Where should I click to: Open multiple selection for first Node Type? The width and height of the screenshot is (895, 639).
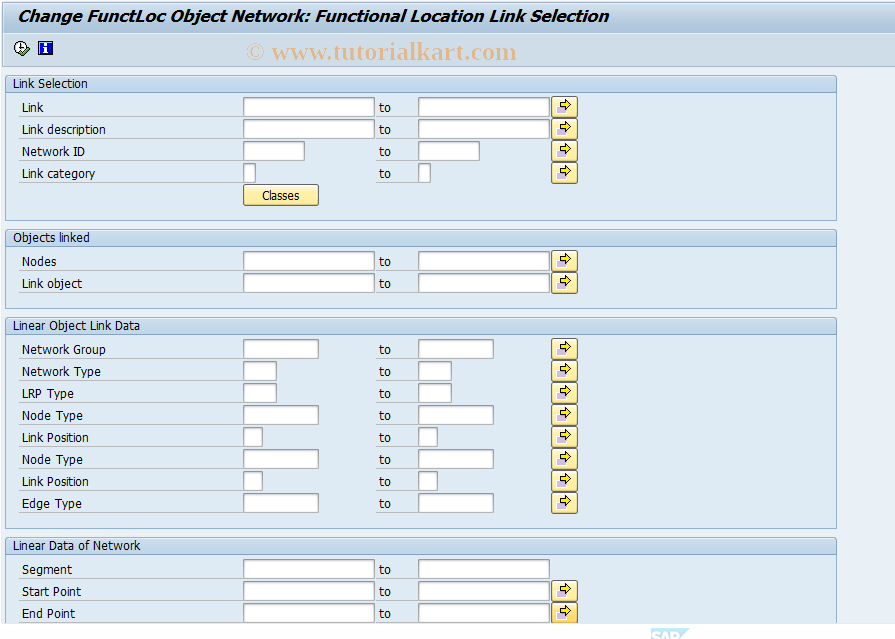565,415
